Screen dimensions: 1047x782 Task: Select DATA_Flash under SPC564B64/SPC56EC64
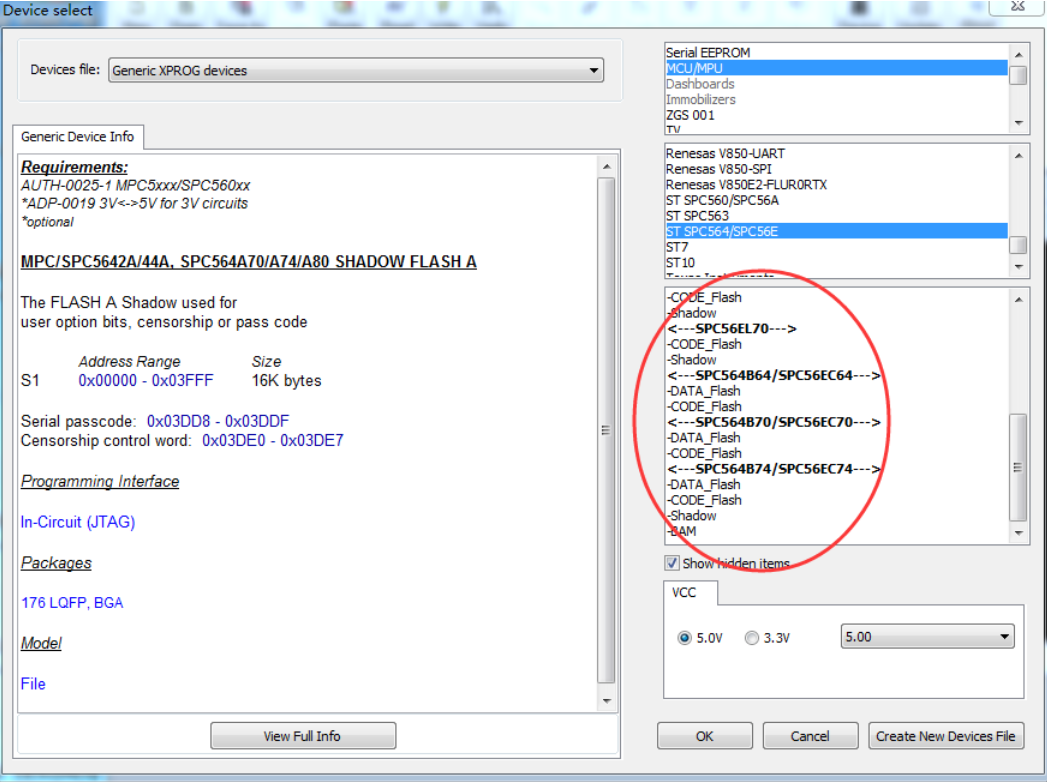pyautogui.click(x=836, y=391)
